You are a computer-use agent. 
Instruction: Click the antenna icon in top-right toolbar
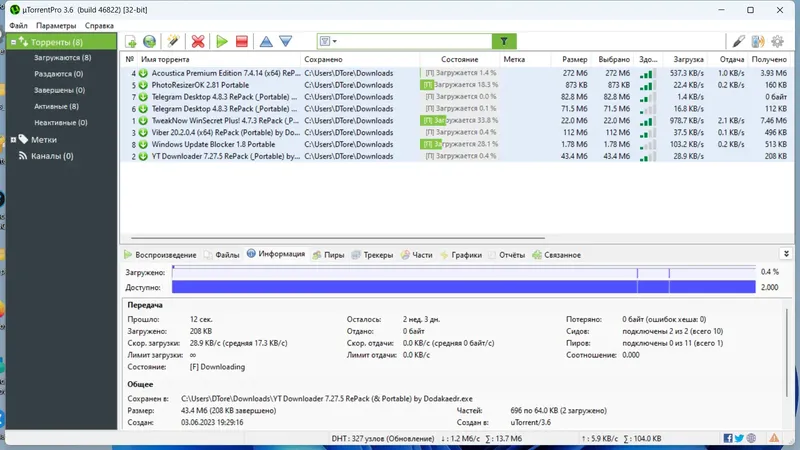click(x=738, y=41)
